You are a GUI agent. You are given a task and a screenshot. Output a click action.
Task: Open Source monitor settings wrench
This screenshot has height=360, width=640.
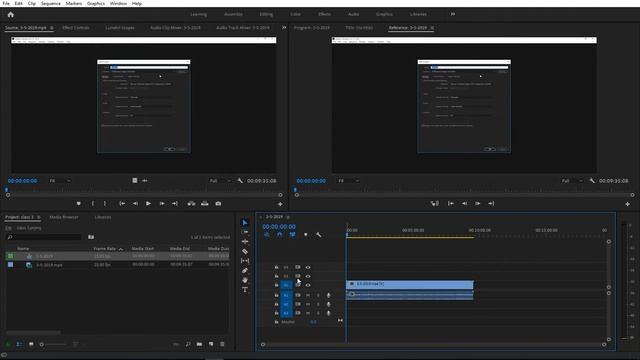[240, 180]
